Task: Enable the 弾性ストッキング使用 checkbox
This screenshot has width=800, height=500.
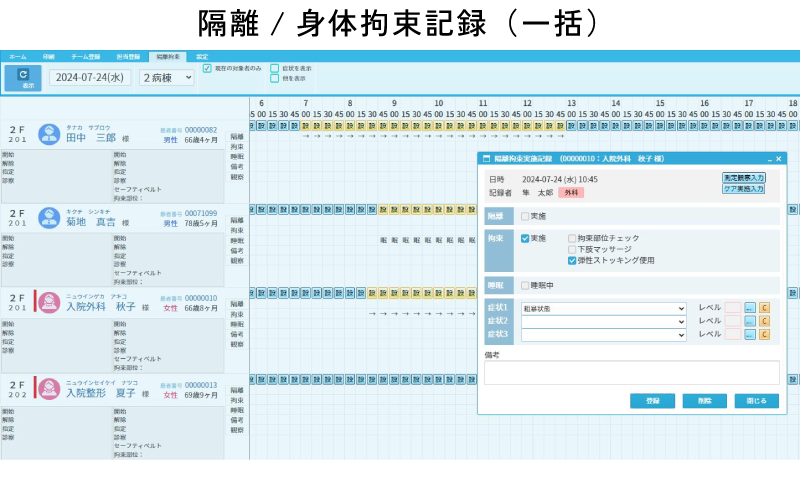Action: pos(572,260)
